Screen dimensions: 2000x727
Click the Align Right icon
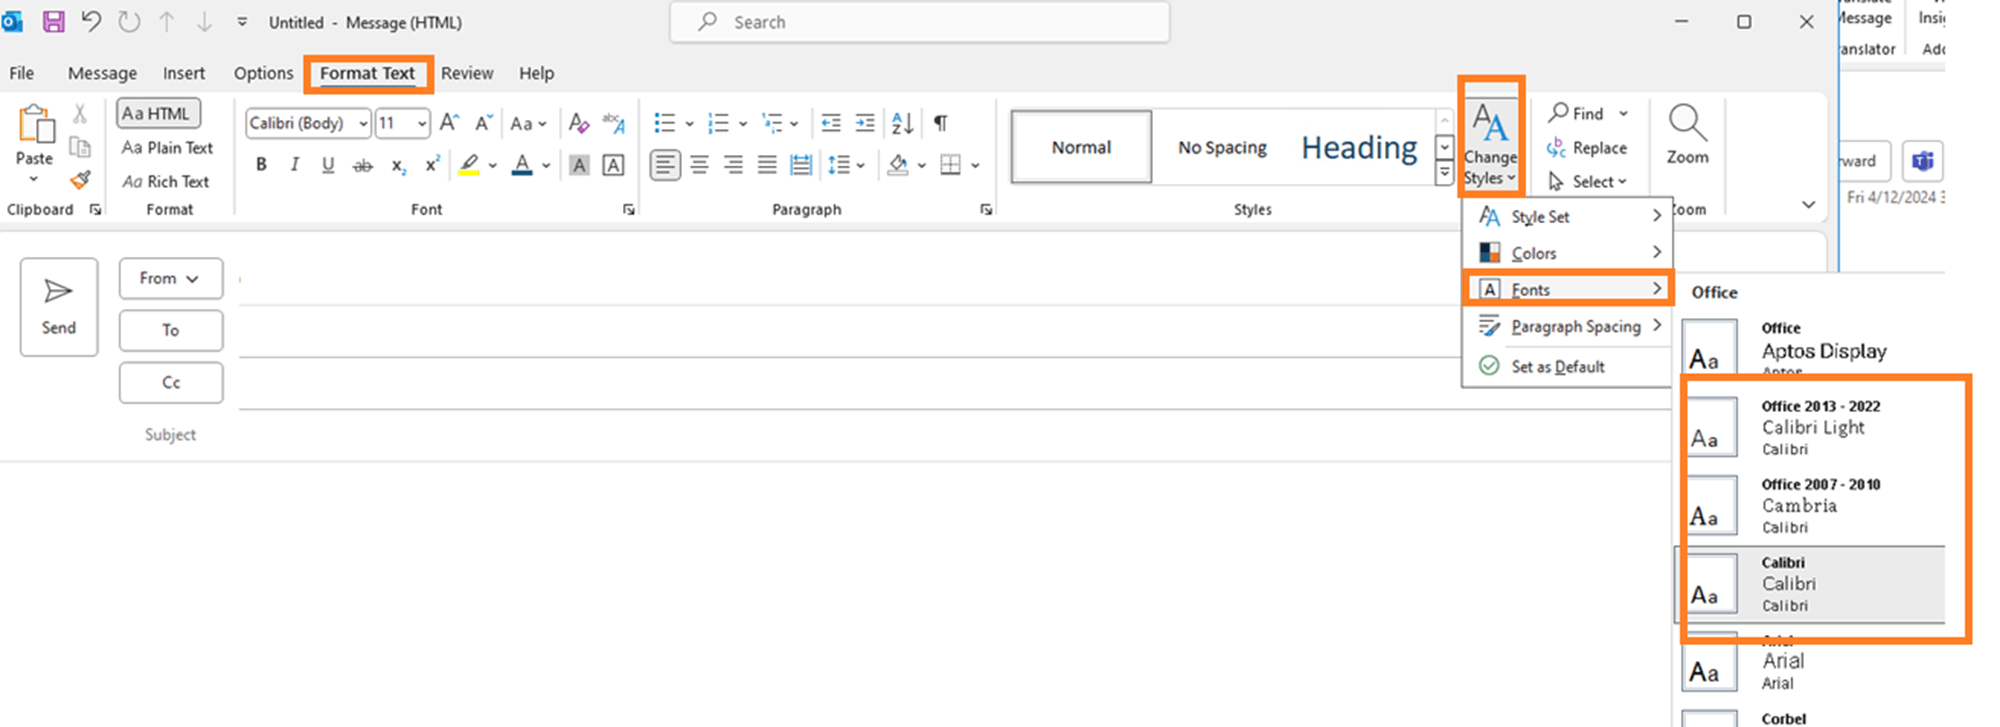pos(733,164)
